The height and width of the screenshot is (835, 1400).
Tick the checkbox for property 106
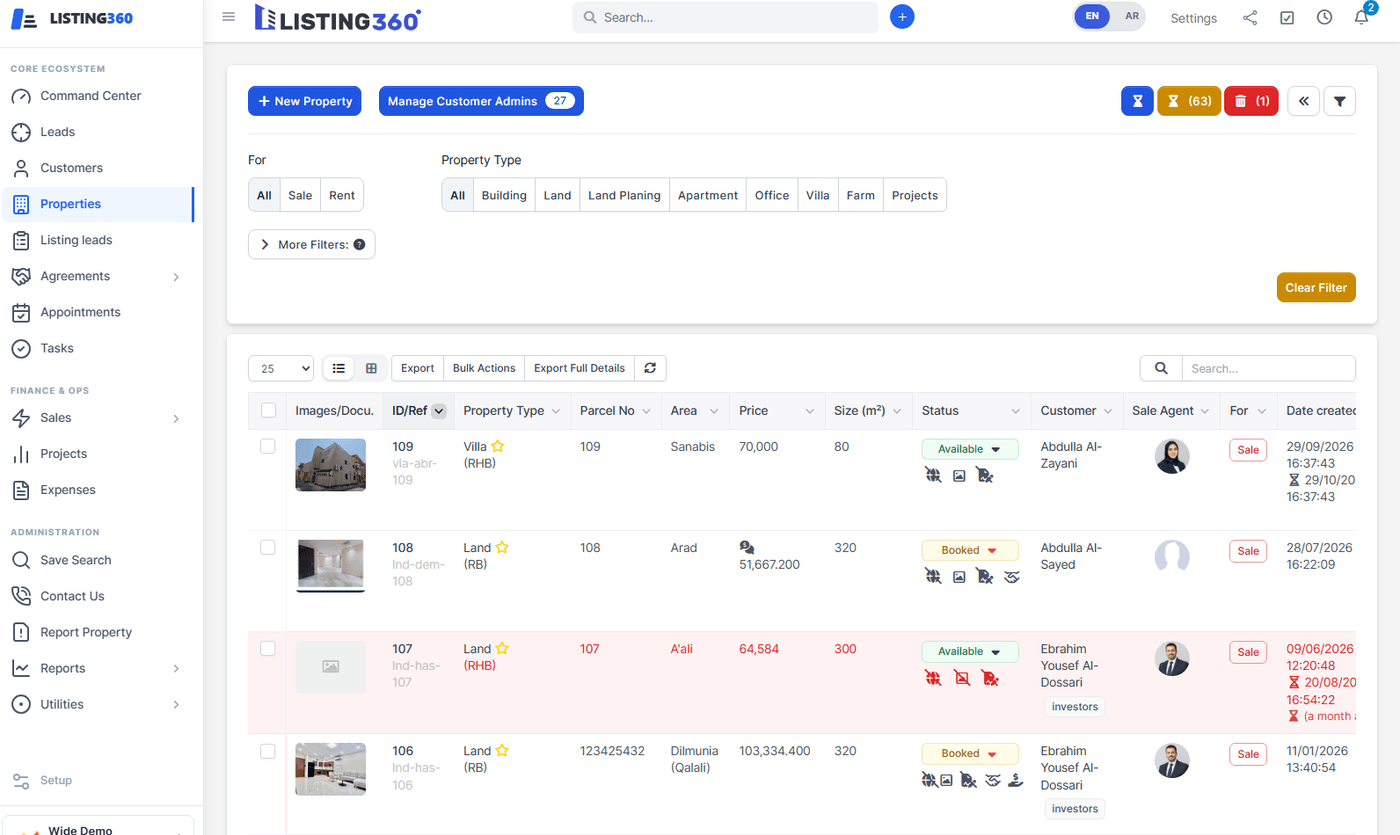268,750
